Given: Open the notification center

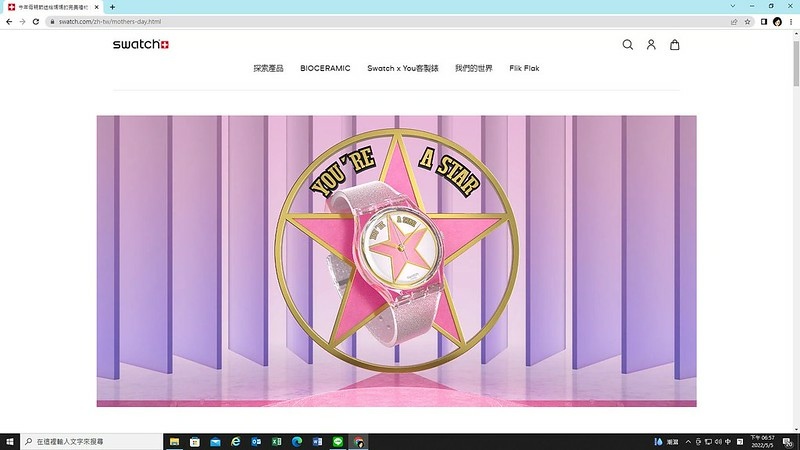Looking at the screenshot, I should [788, 442].
